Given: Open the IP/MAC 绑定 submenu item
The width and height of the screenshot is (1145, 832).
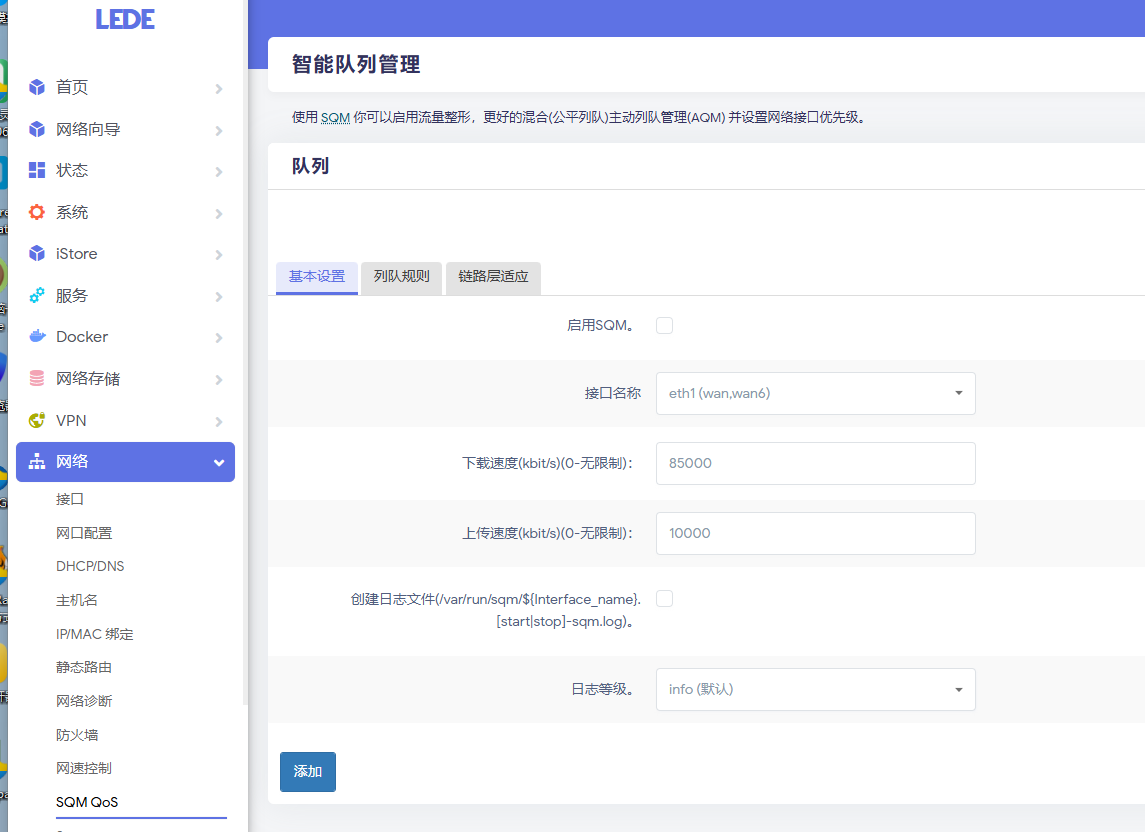Looking at the screenshot, I should coord(95,634).
